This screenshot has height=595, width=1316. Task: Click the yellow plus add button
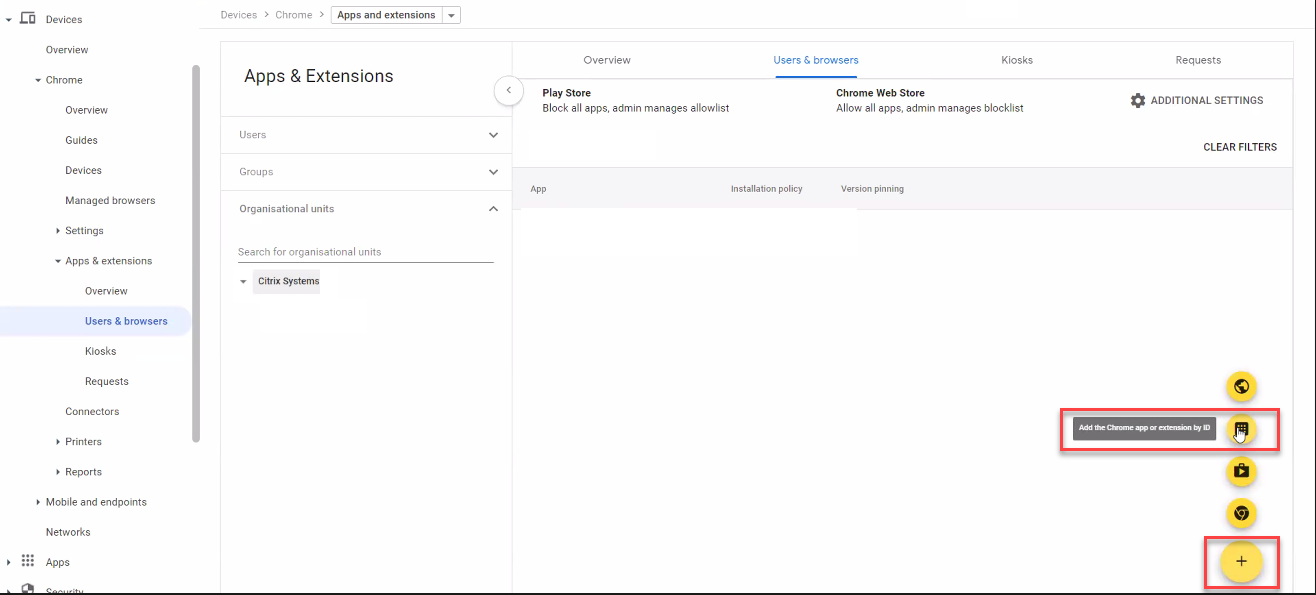tap(1241, 562)
